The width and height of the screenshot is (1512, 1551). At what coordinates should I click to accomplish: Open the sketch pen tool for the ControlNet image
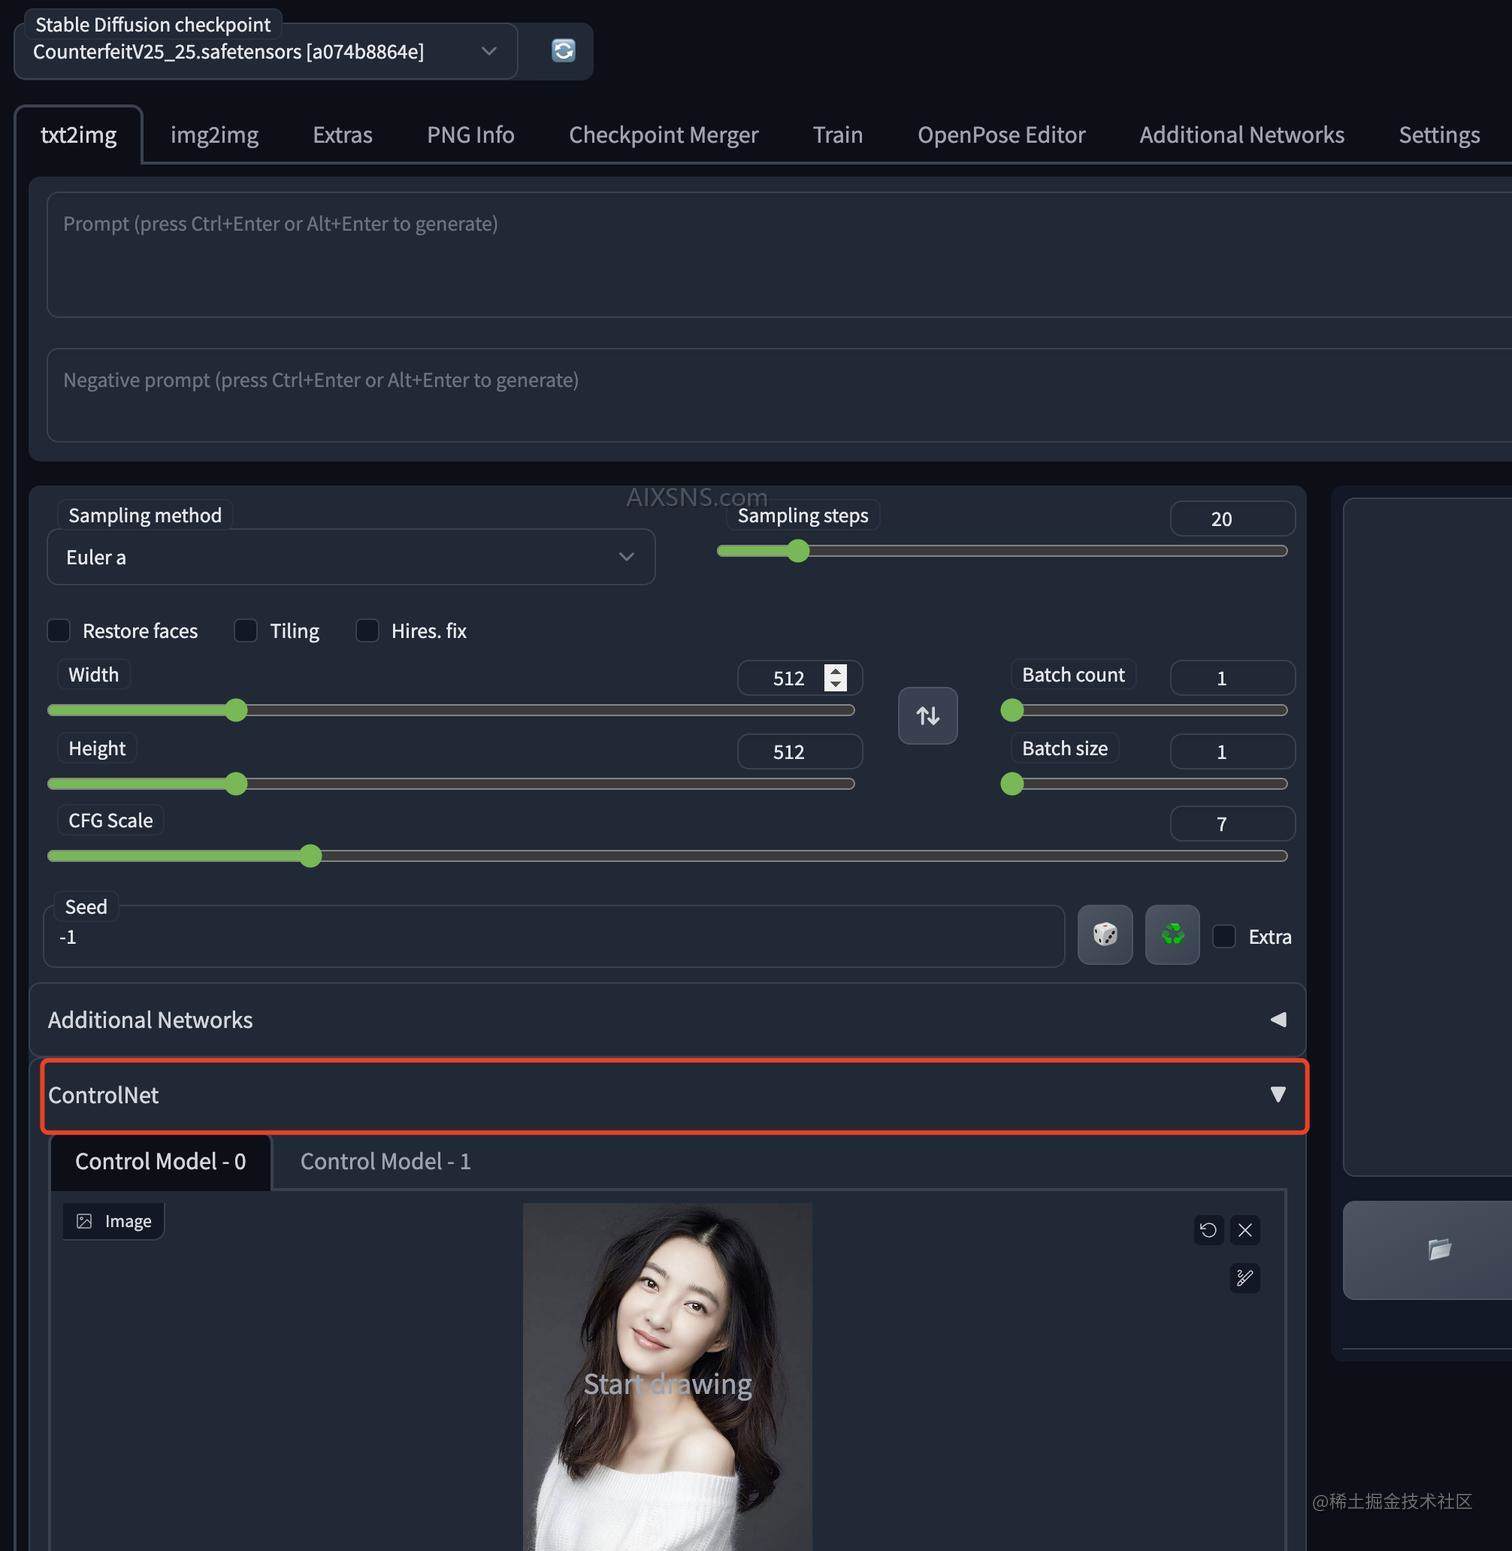click(x=1244, y=1278)
